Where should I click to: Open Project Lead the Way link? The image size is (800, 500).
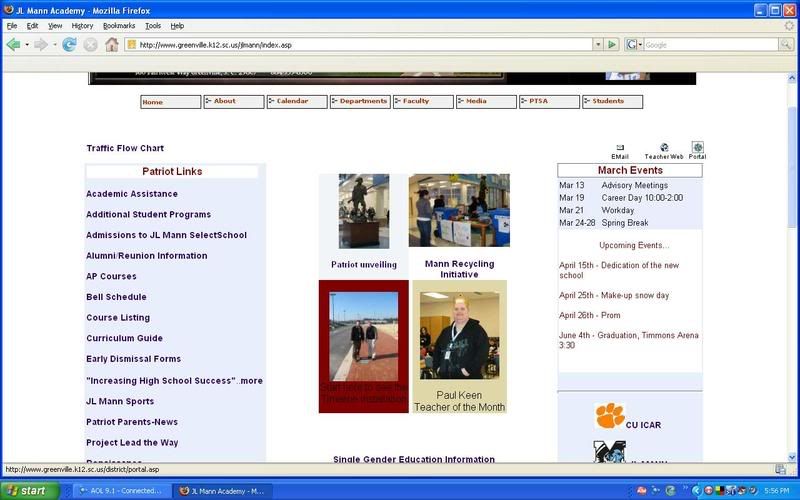[x=132, y=443]
